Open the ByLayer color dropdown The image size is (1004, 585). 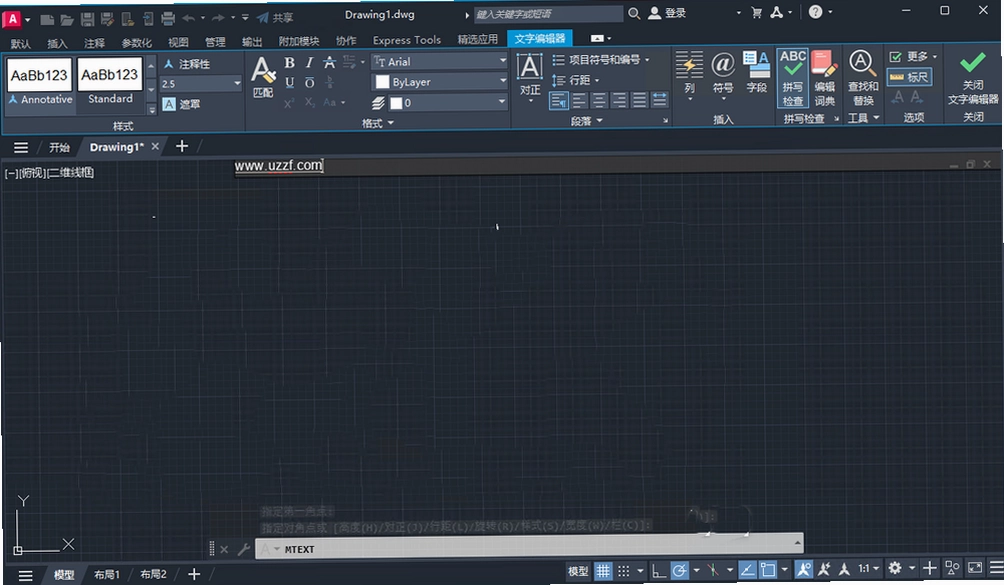point(439,82)
